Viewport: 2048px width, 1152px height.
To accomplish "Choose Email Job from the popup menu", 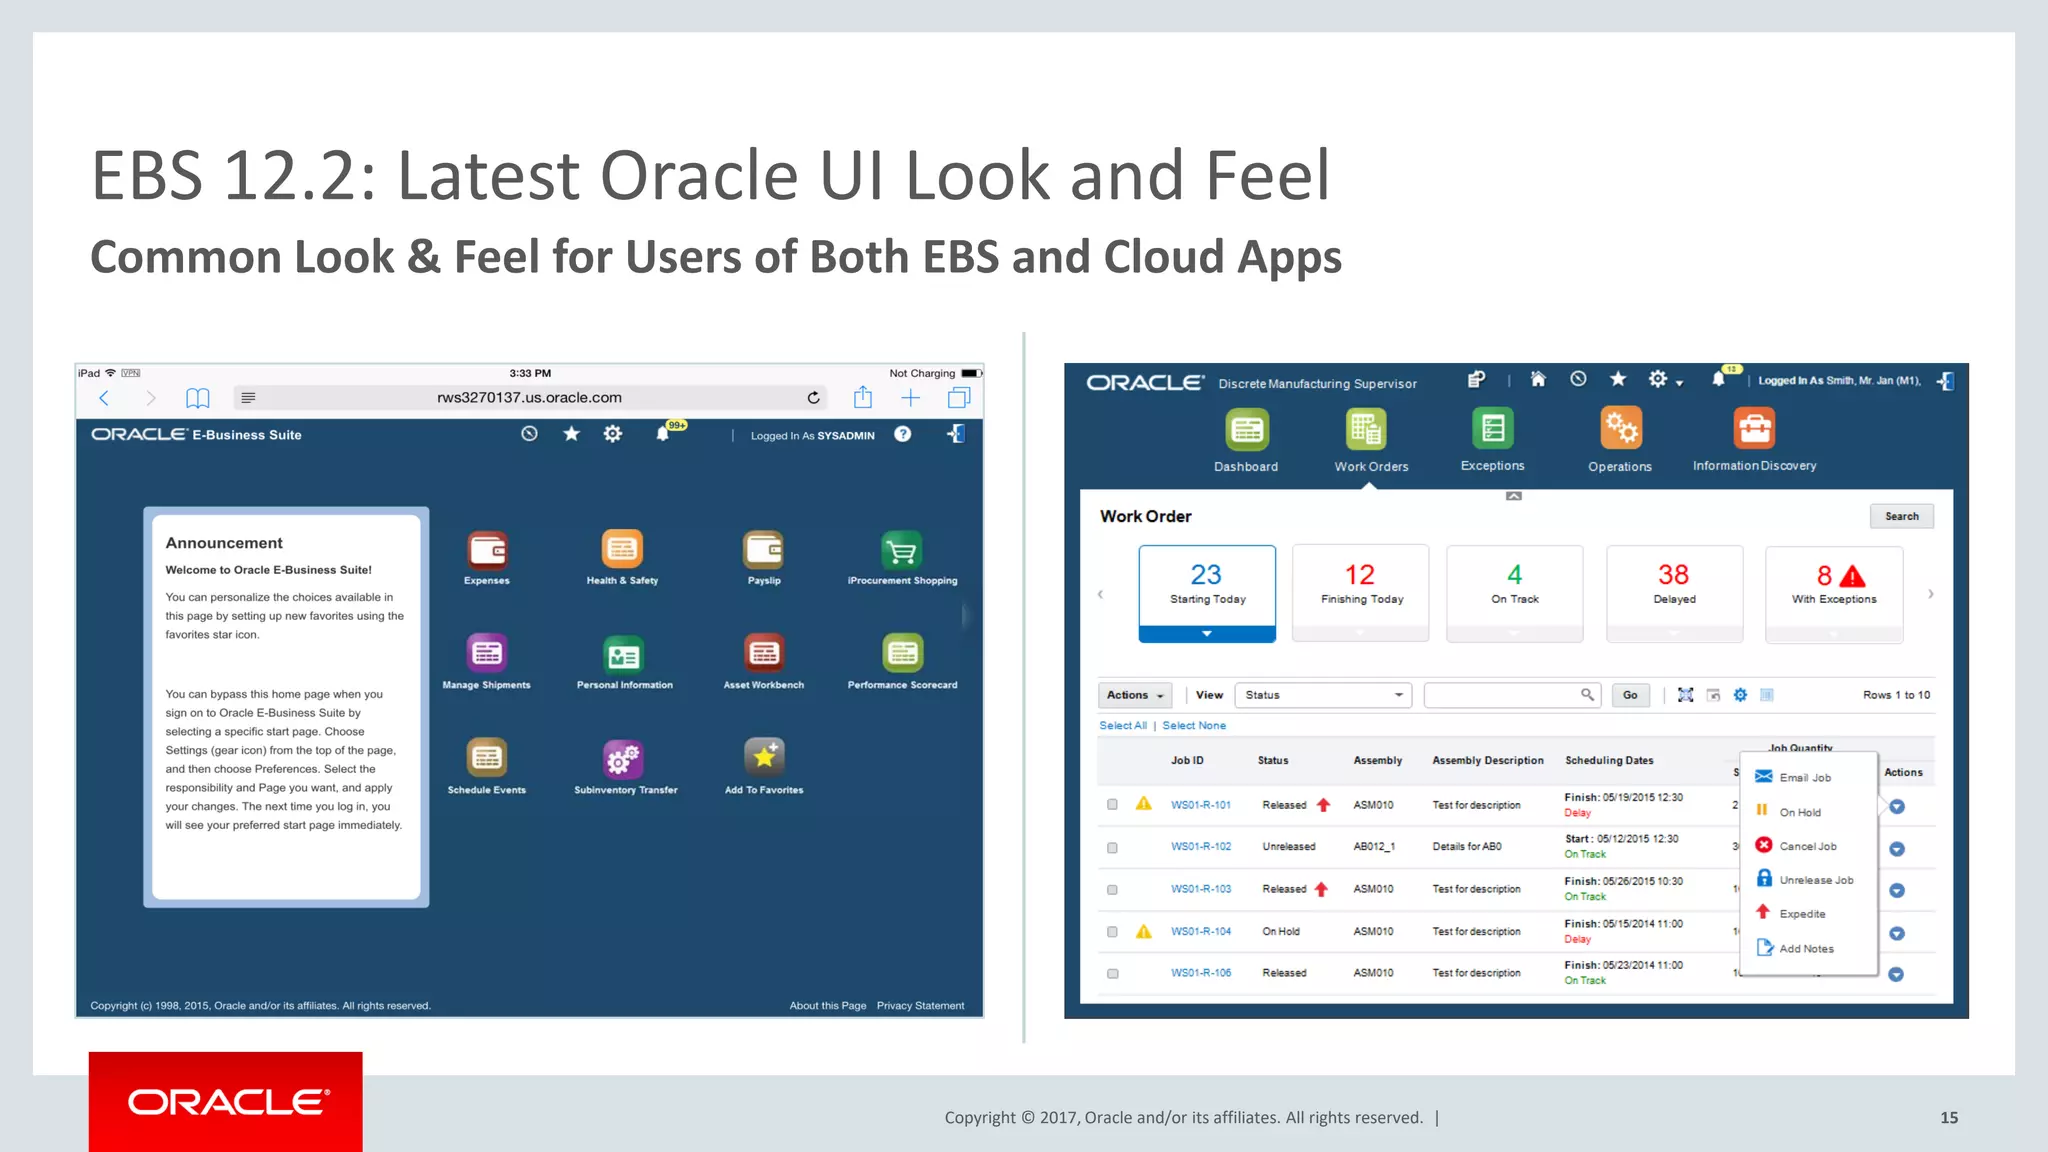I will pos(1805,778).
